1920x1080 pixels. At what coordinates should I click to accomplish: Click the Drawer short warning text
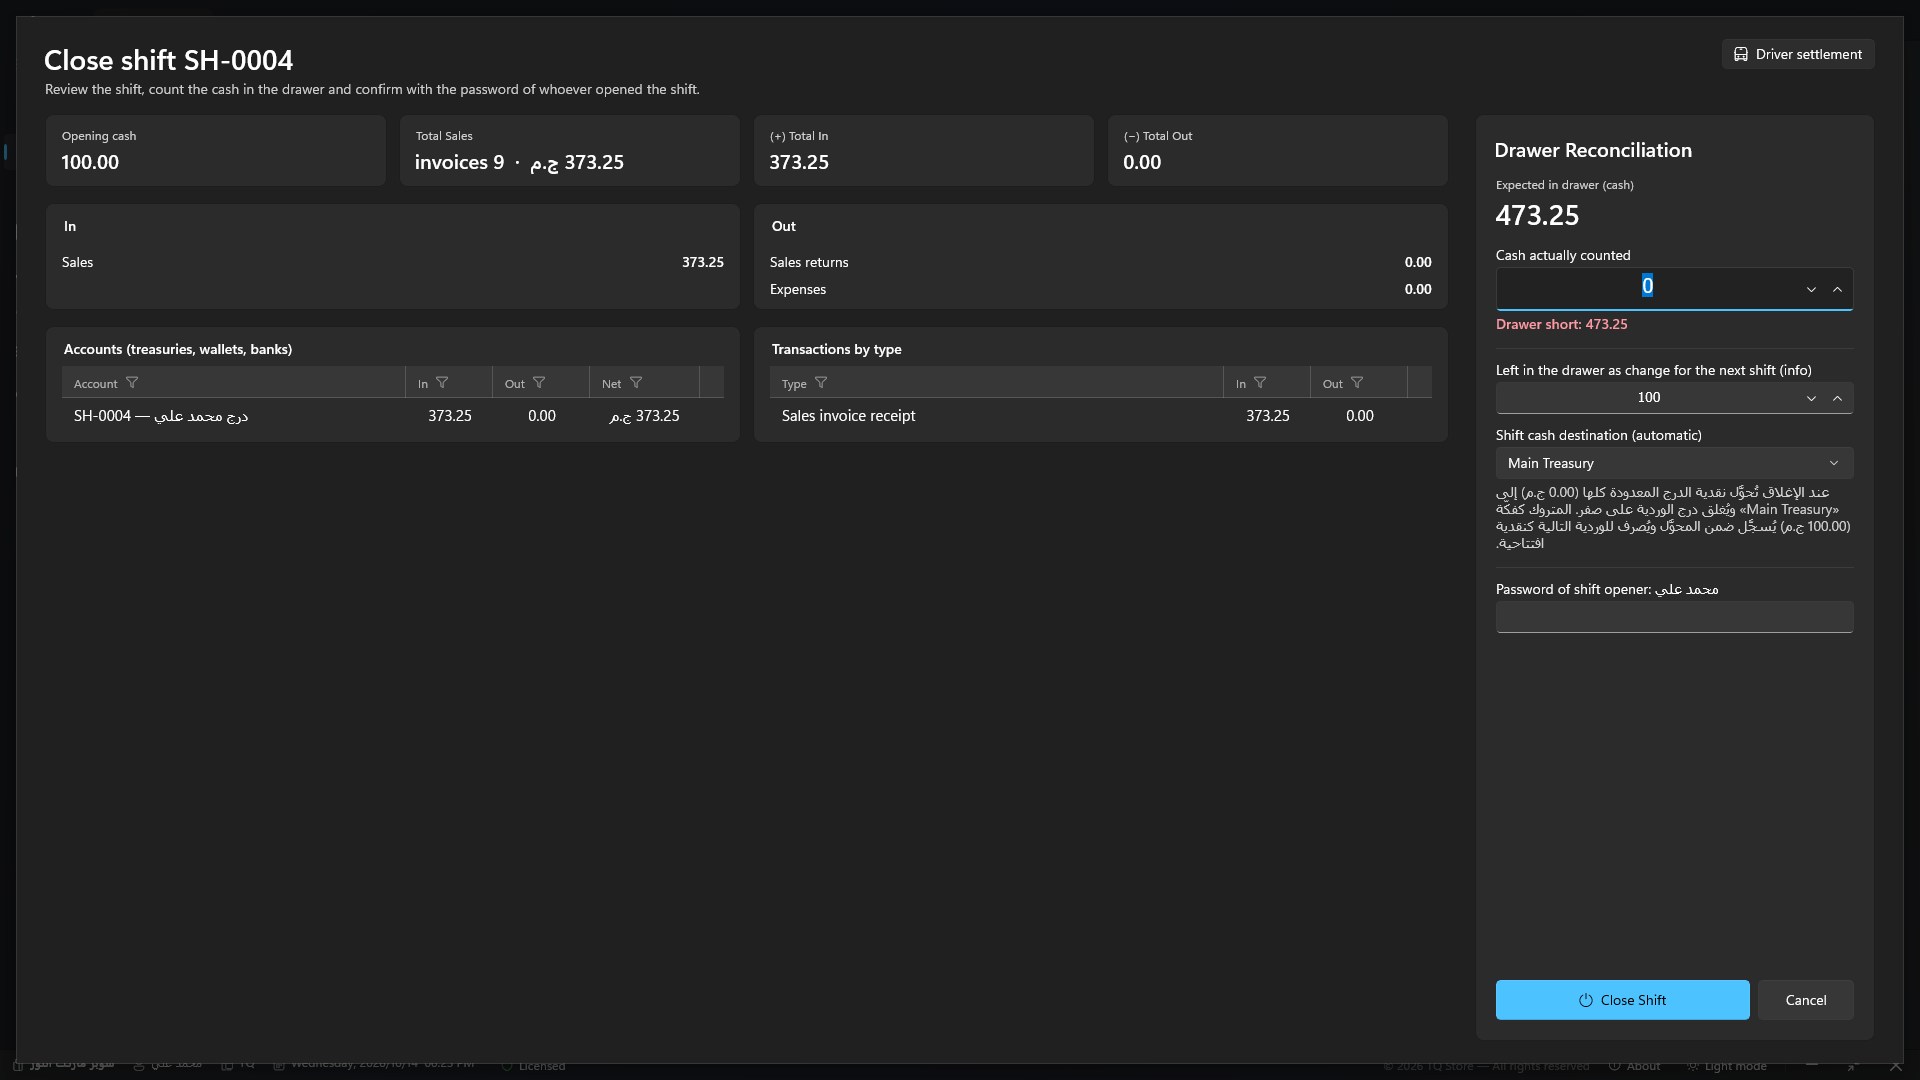click(1561, 324)
